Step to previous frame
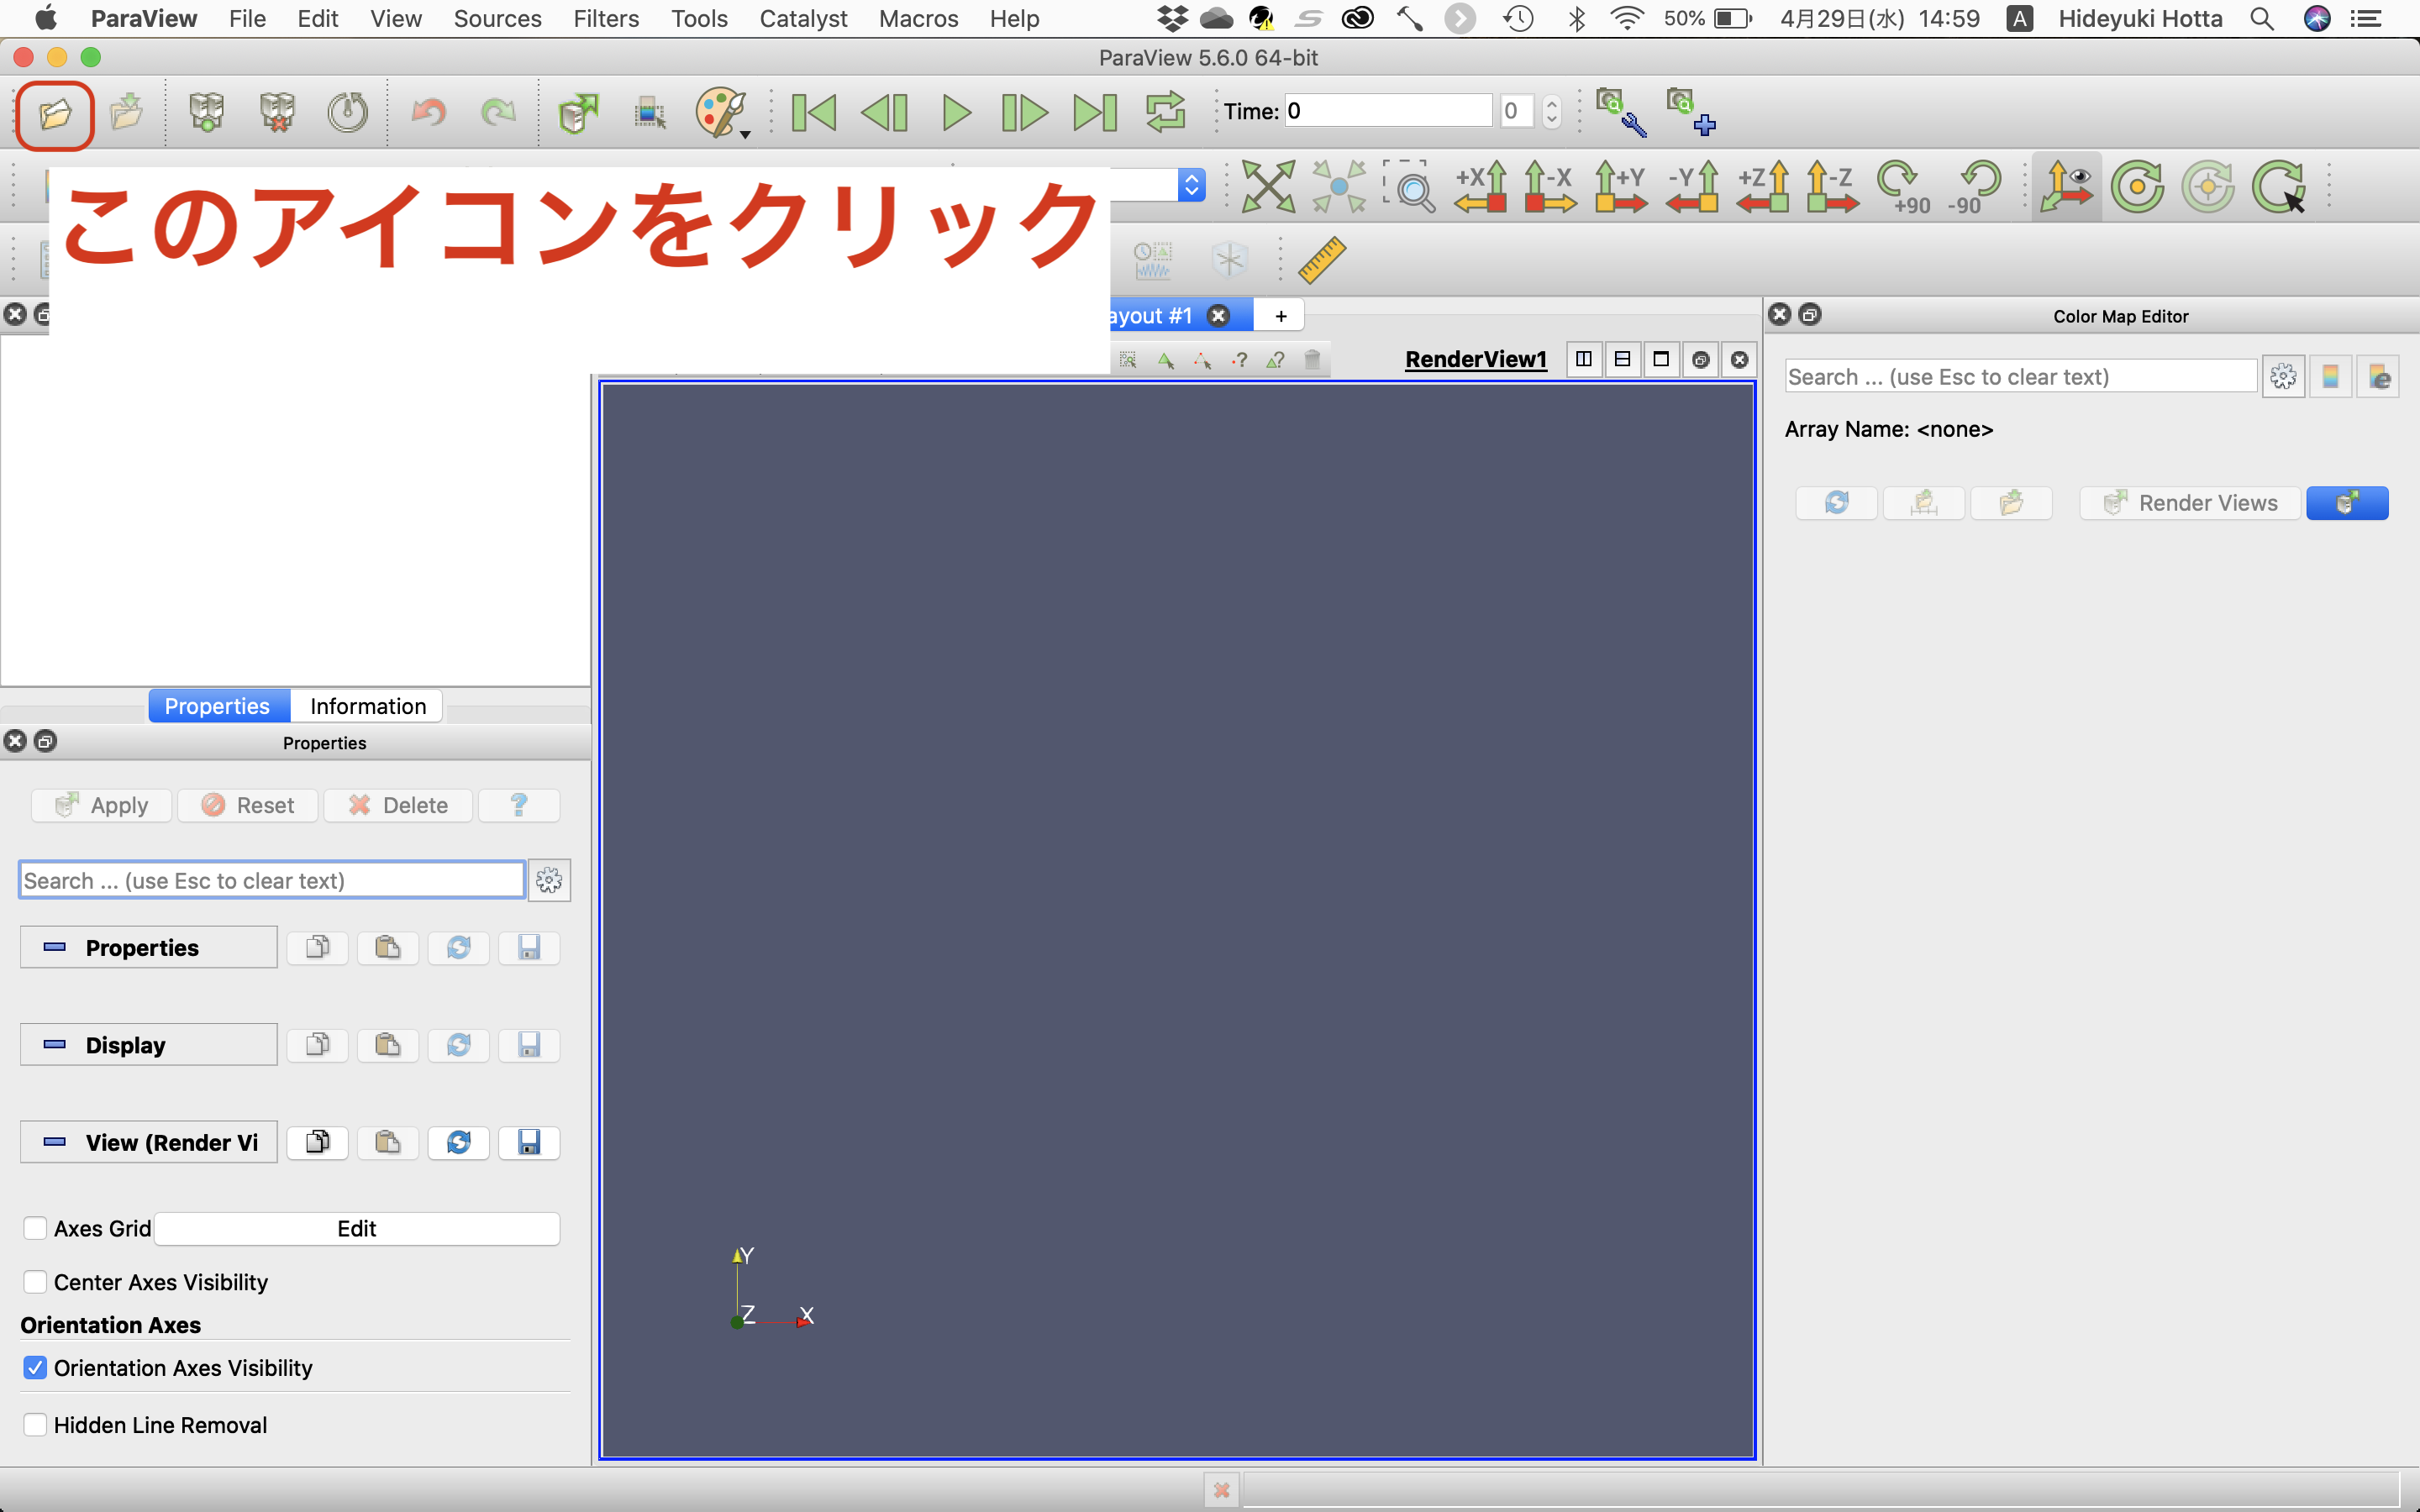 coord(884,112)
